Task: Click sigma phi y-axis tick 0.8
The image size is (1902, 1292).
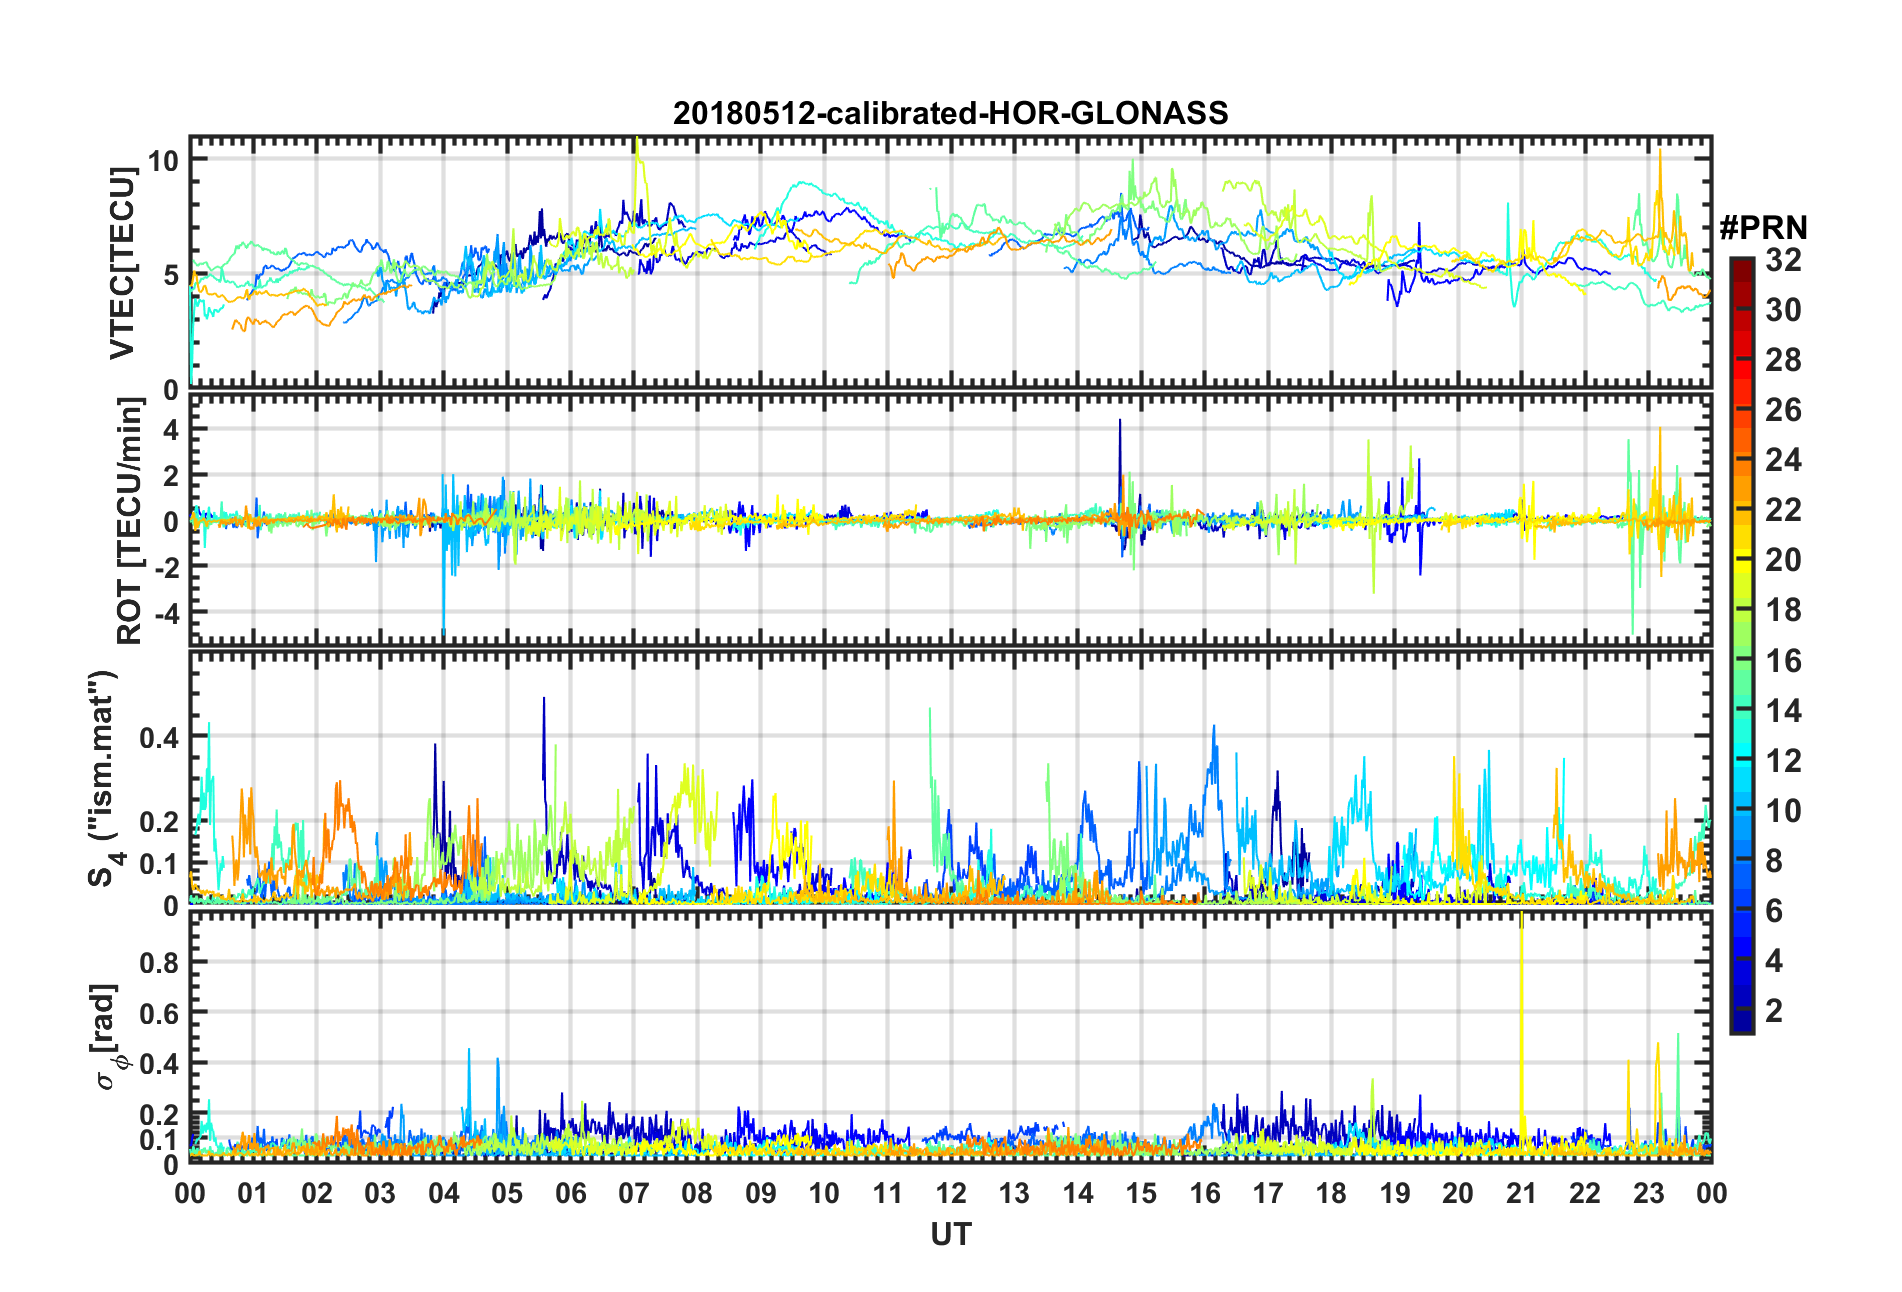Action: (159, 963)
